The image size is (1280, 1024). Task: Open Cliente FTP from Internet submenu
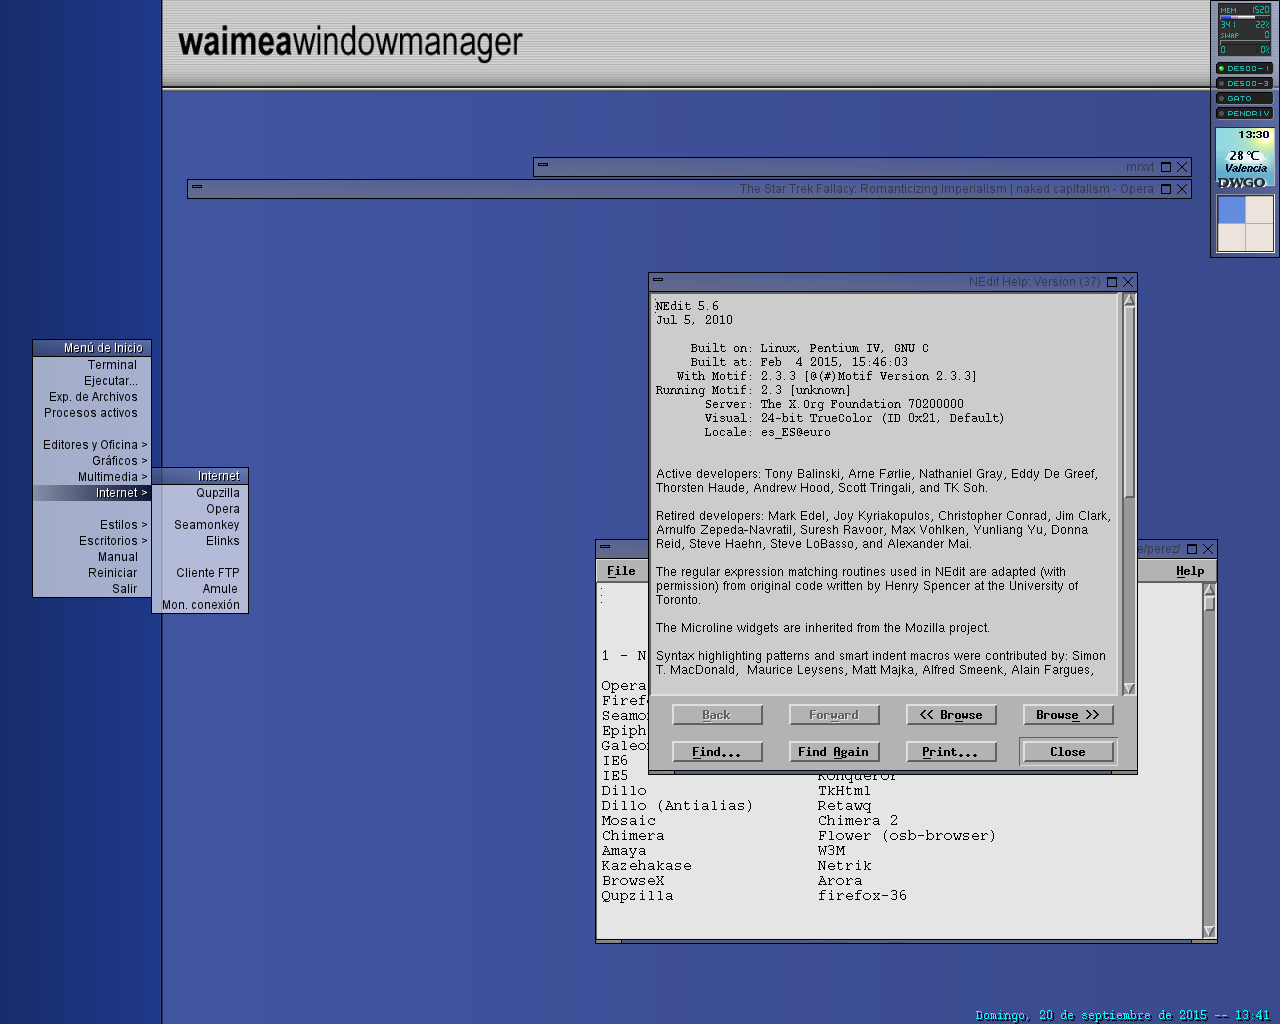pos(200,573)
